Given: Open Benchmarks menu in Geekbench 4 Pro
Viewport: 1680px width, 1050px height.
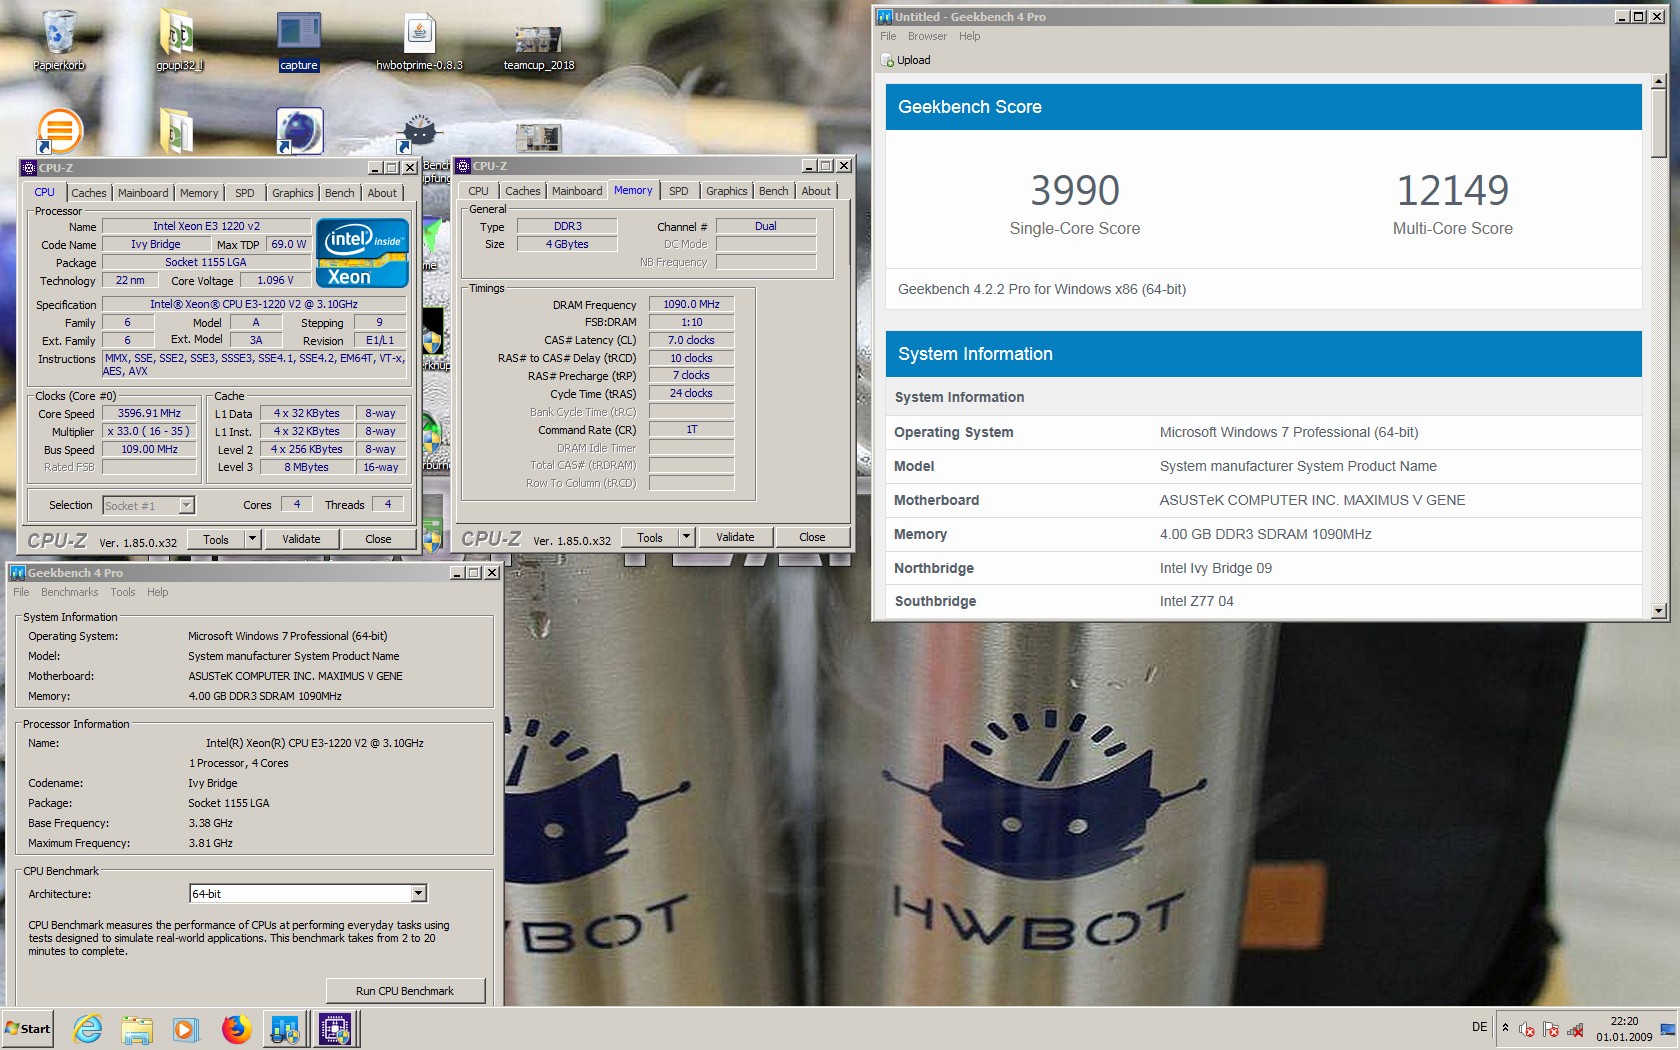Looking at the screenshot, I should [x=69, y=592].
